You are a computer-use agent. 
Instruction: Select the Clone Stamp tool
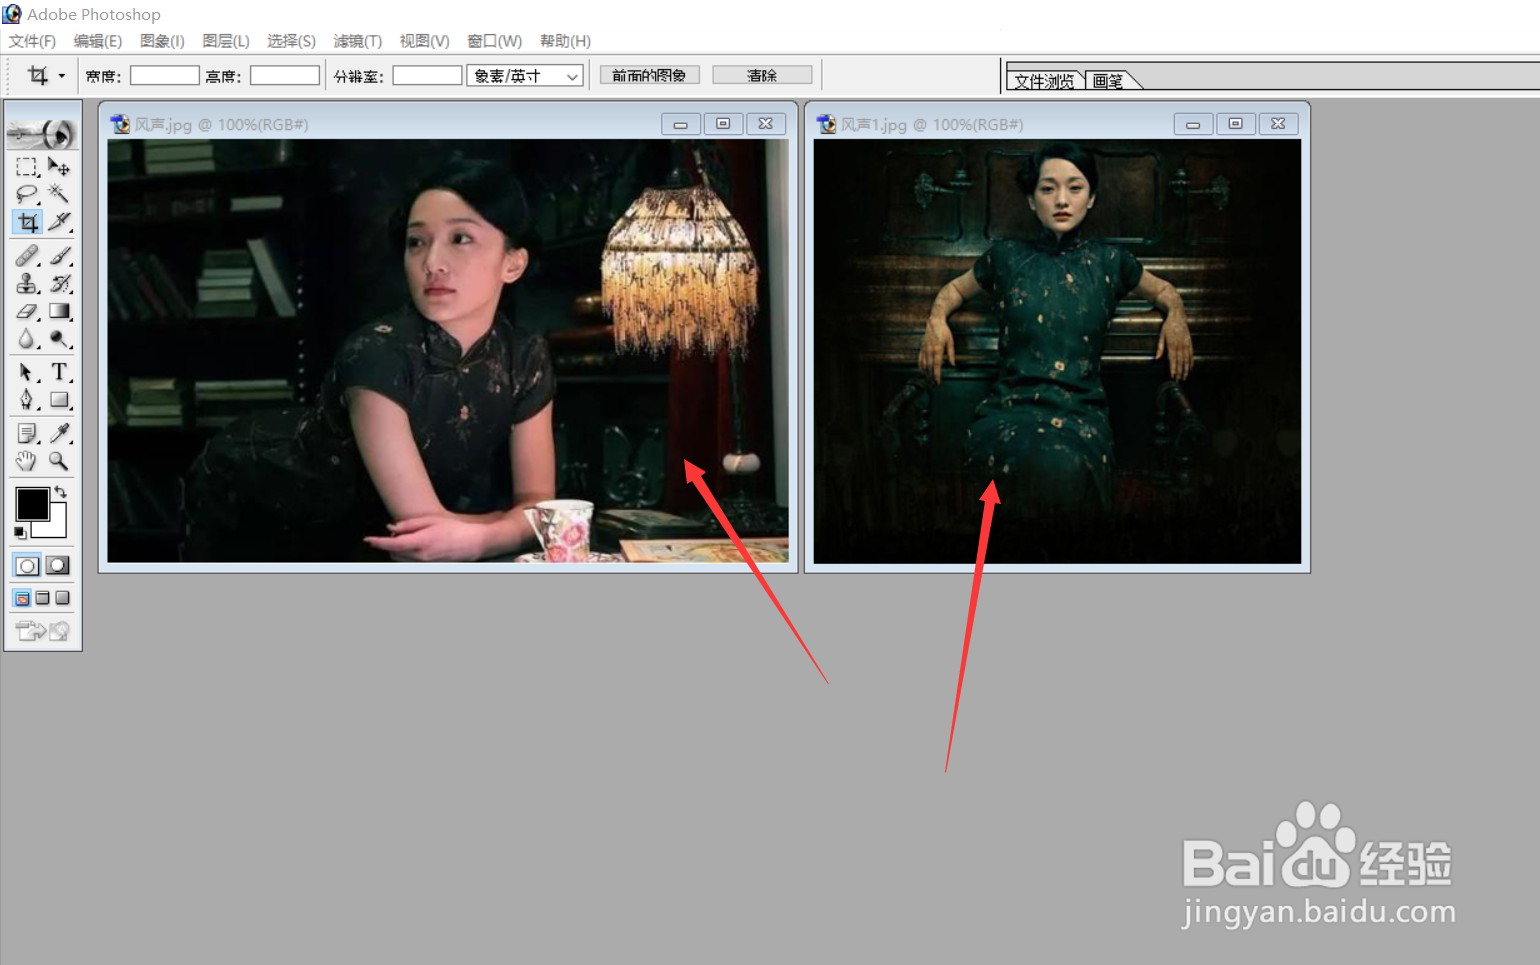click(27, 284)
